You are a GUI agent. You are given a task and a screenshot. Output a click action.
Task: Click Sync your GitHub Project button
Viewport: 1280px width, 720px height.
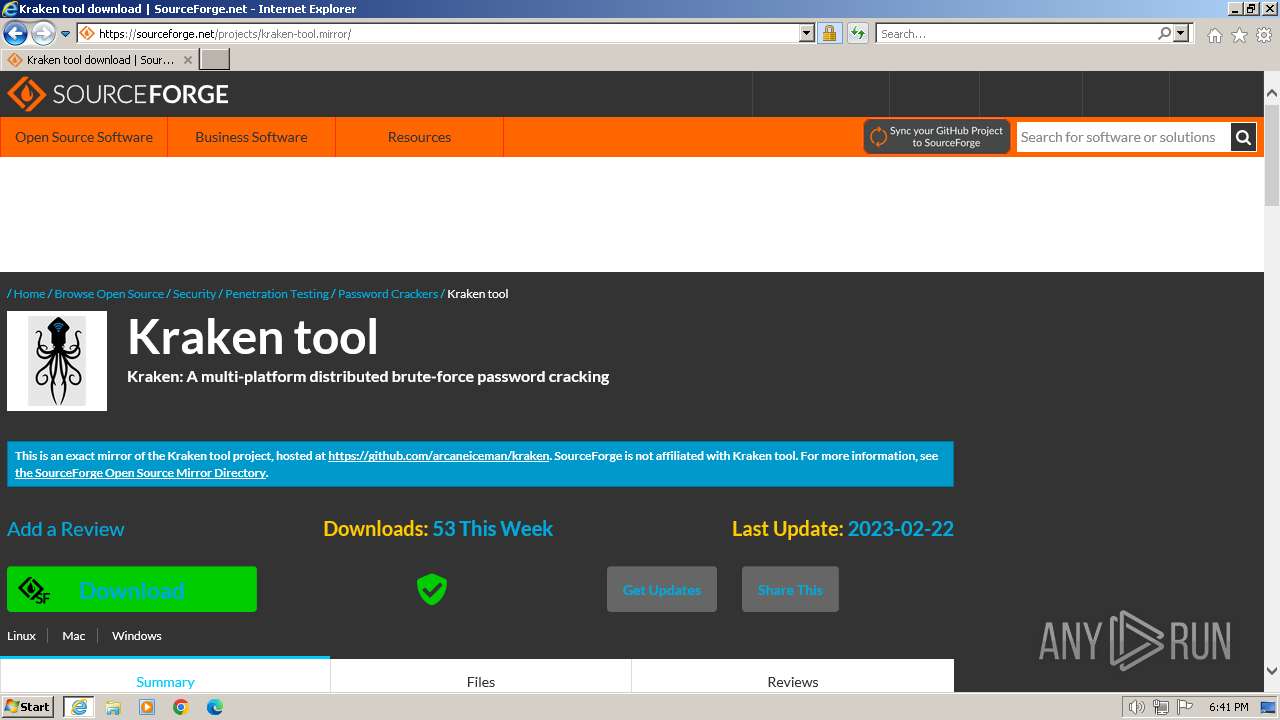pos(937,137)
